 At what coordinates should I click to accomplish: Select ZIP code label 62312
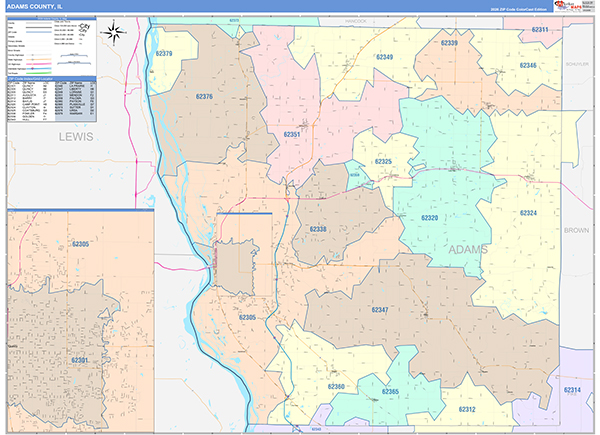[467, 409]
